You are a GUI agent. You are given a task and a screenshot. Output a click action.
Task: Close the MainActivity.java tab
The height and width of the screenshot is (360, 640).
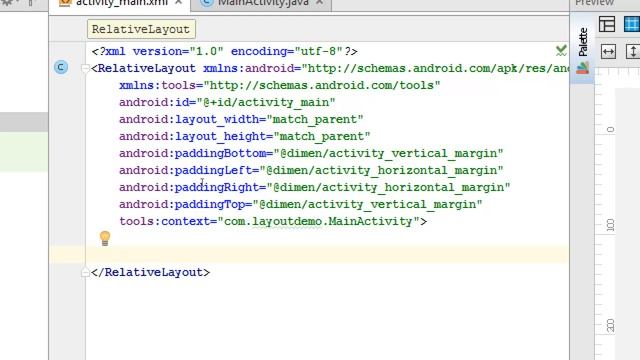[x=320, y=2]
